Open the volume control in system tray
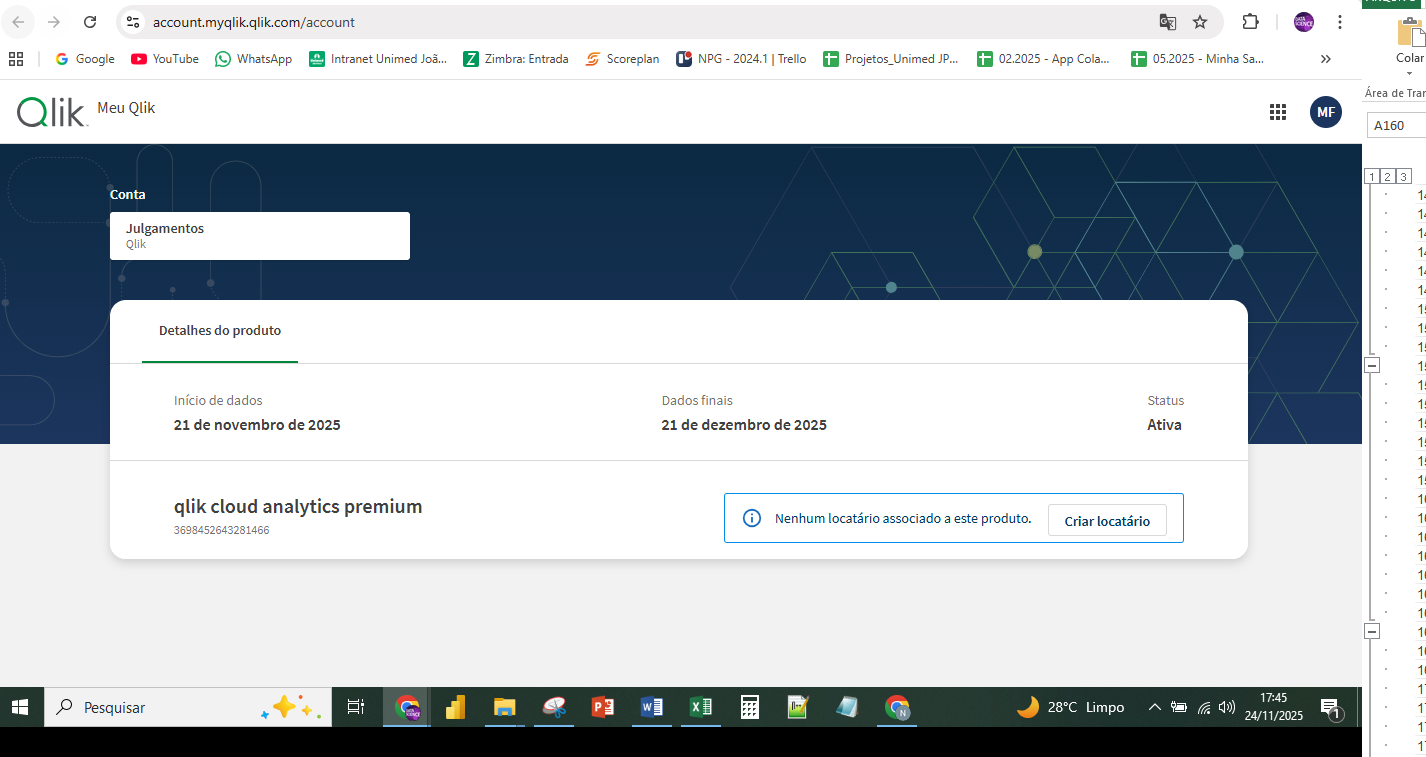The height and width of the screenshot is (757, 1426). [1228, 708]
